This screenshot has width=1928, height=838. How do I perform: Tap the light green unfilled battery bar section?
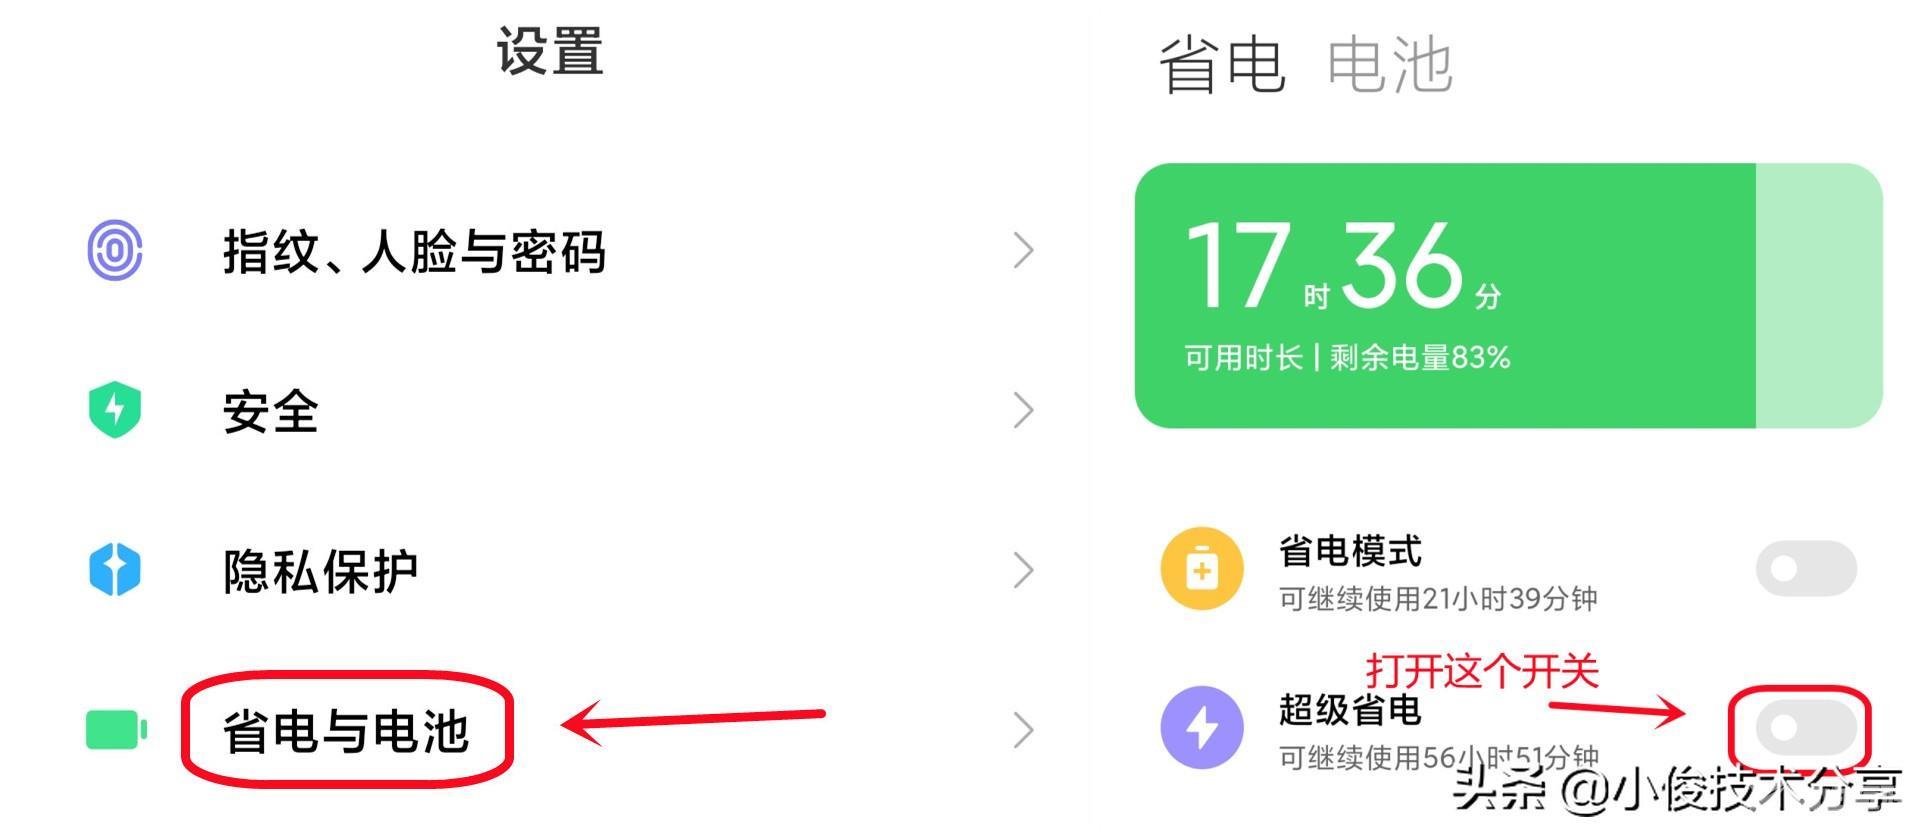click(x=1819, y=296)
